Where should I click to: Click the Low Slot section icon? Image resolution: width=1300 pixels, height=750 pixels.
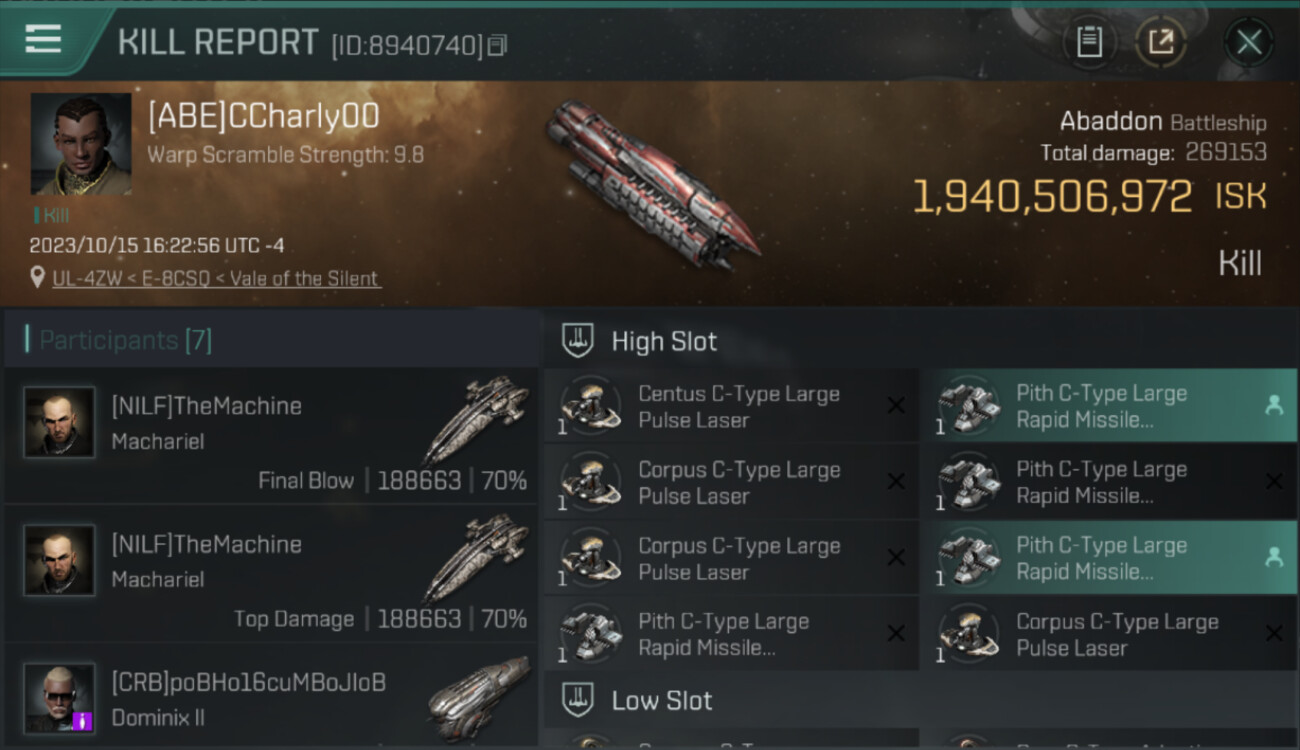(x=577, y=699)
